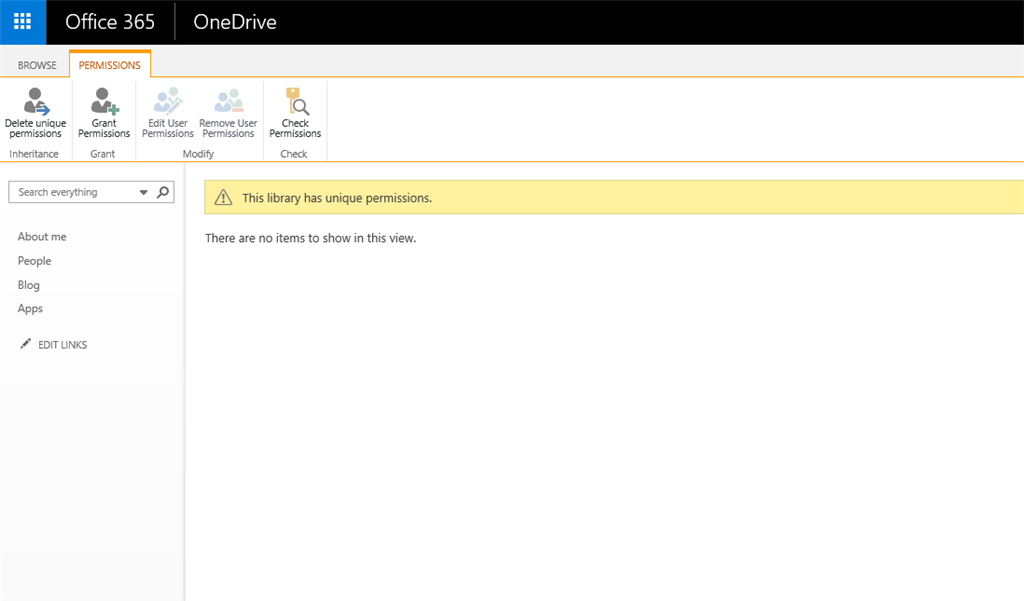
Task: Click 'There are no items to show' text
Action: 310,238
